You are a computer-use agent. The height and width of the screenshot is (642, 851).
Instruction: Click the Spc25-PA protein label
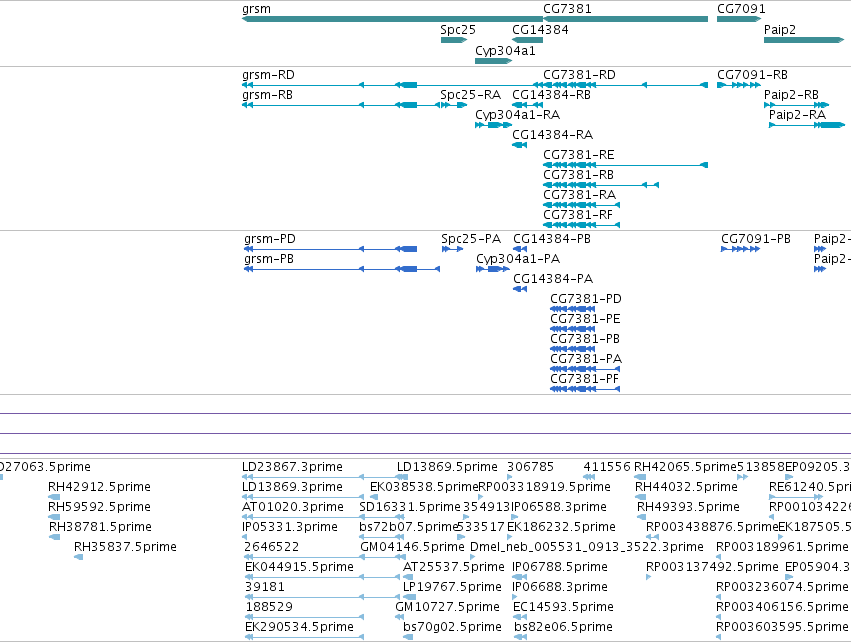click(x=471, y=239)
